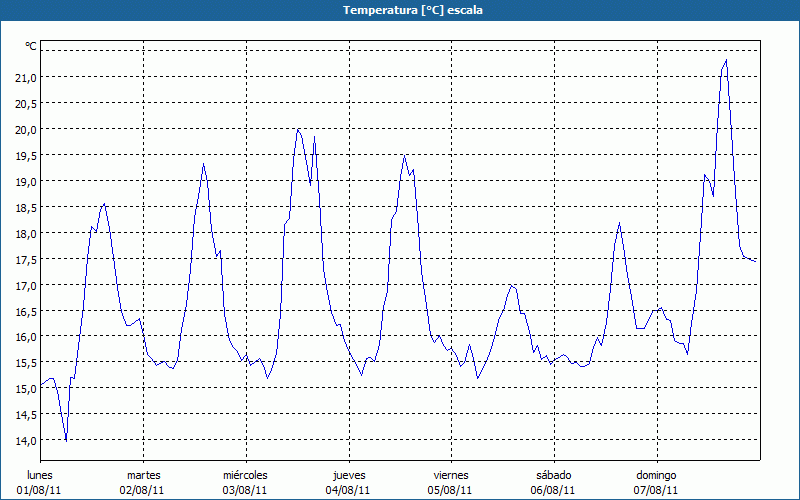
Task: Click the "domingo 07/08/11" date label
Action: click(x=656, y=482)
